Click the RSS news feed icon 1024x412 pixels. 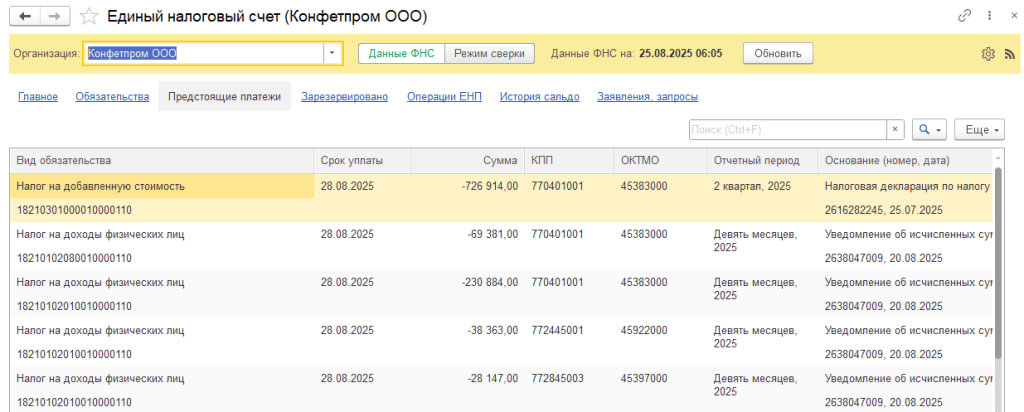click(x=1009, y=54)
